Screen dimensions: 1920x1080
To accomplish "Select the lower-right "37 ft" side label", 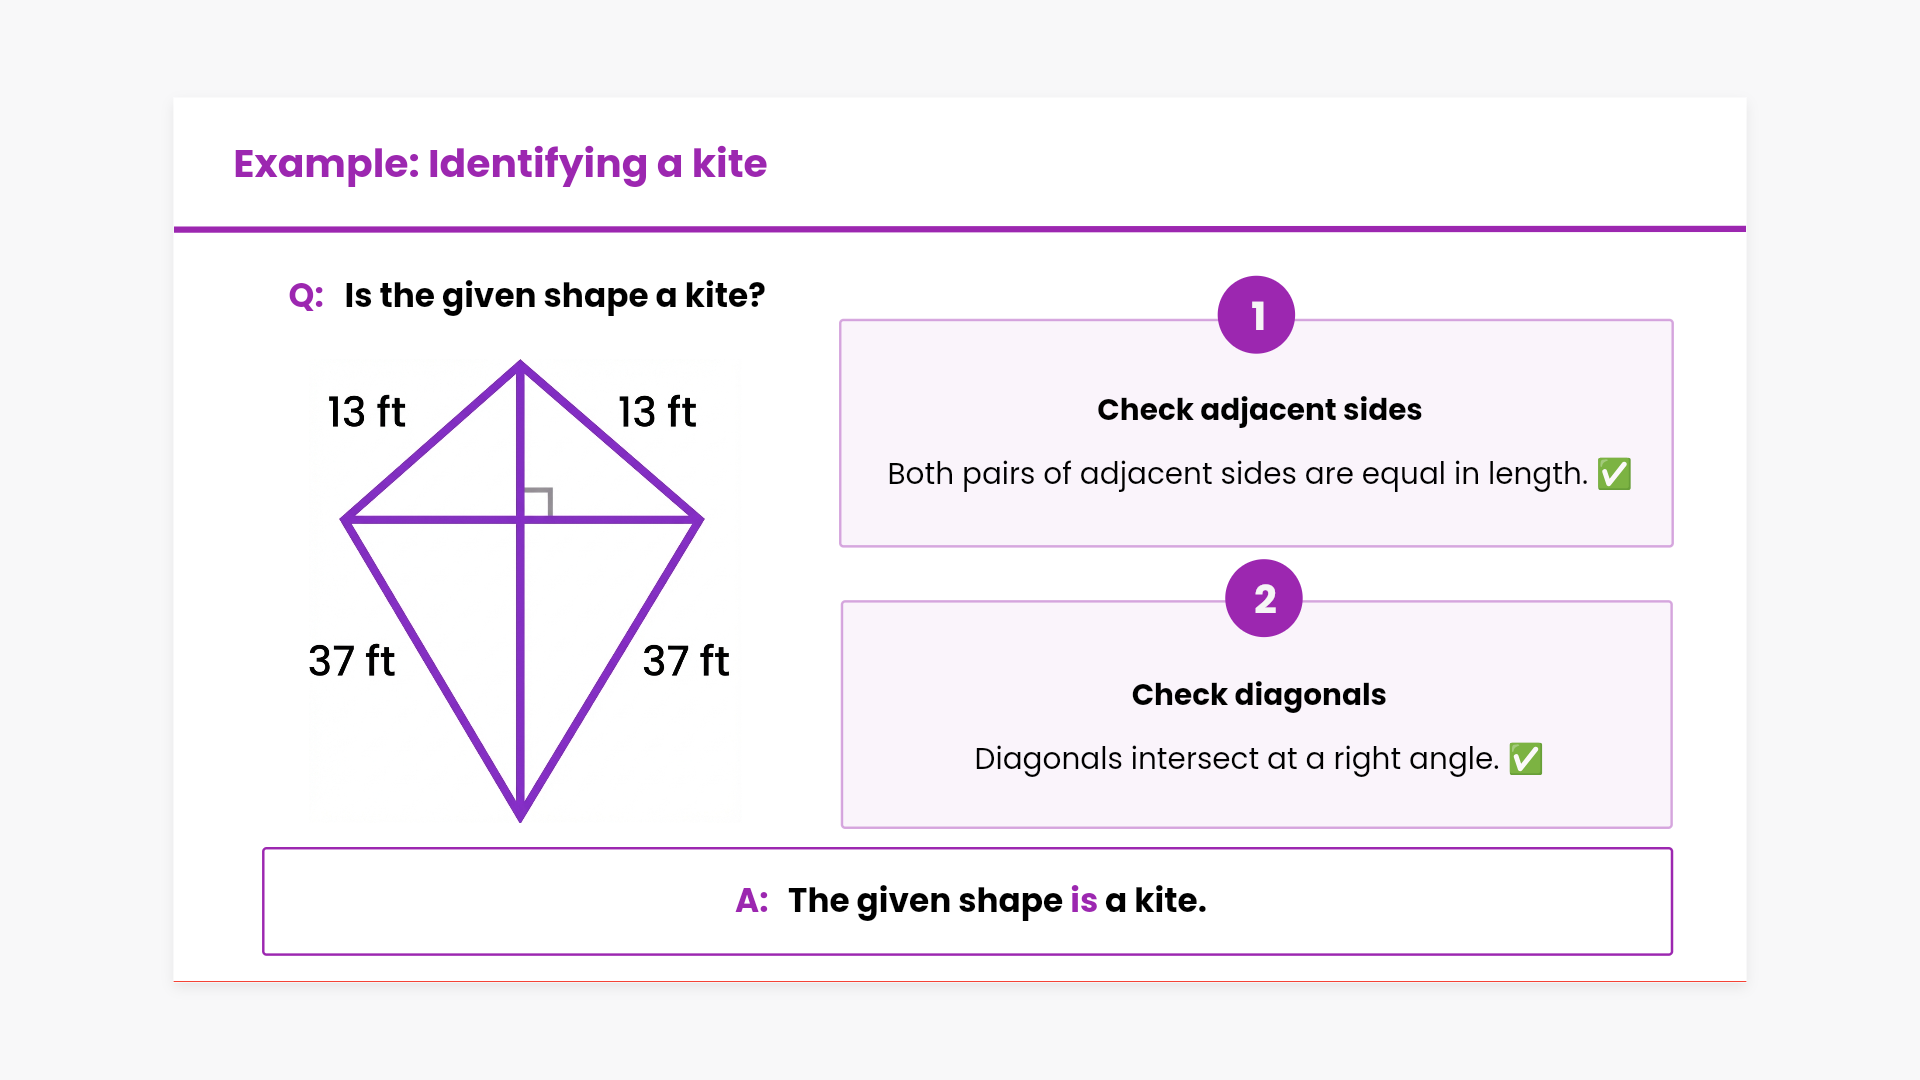I will click(x=686, y=661).
